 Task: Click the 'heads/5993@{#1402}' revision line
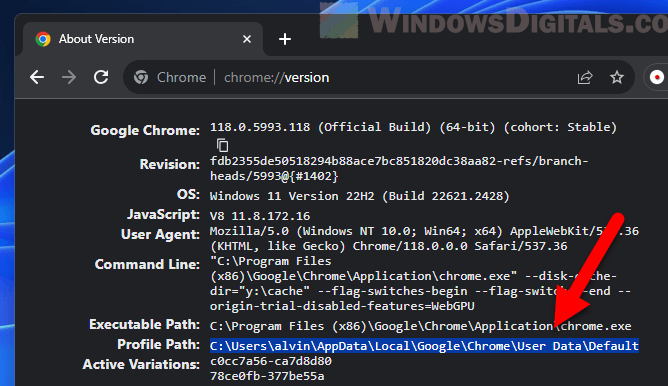pyautogui.click(x=274, y=176)
